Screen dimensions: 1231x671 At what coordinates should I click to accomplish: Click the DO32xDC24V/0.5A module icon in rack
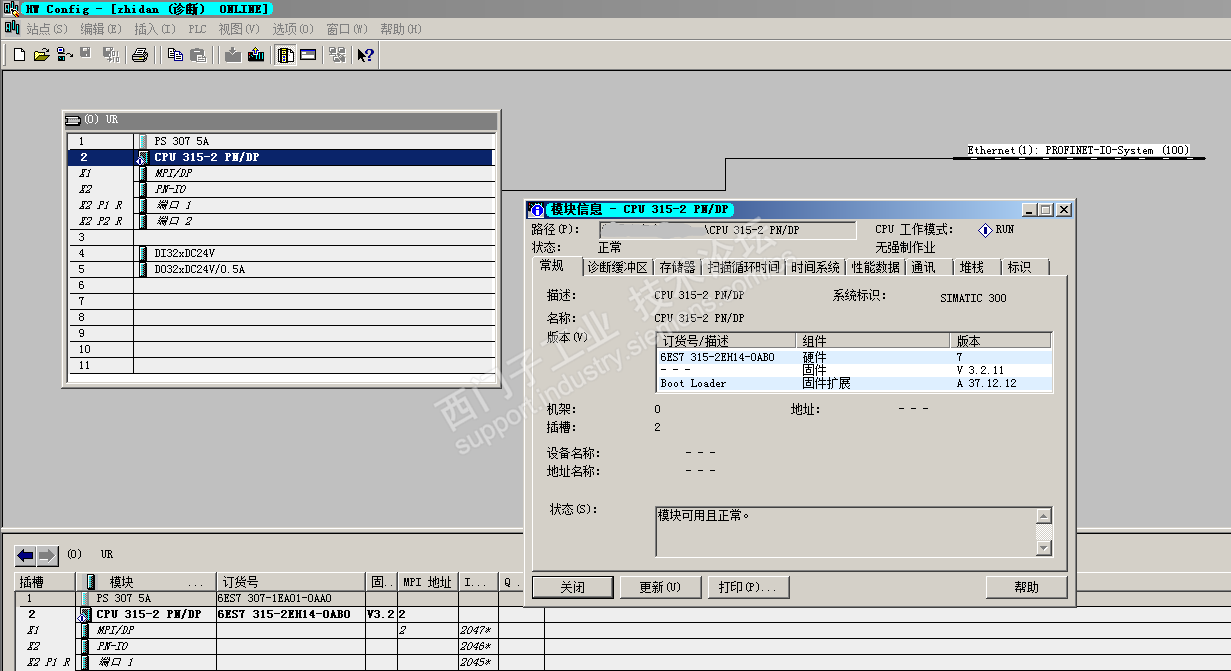143,269
